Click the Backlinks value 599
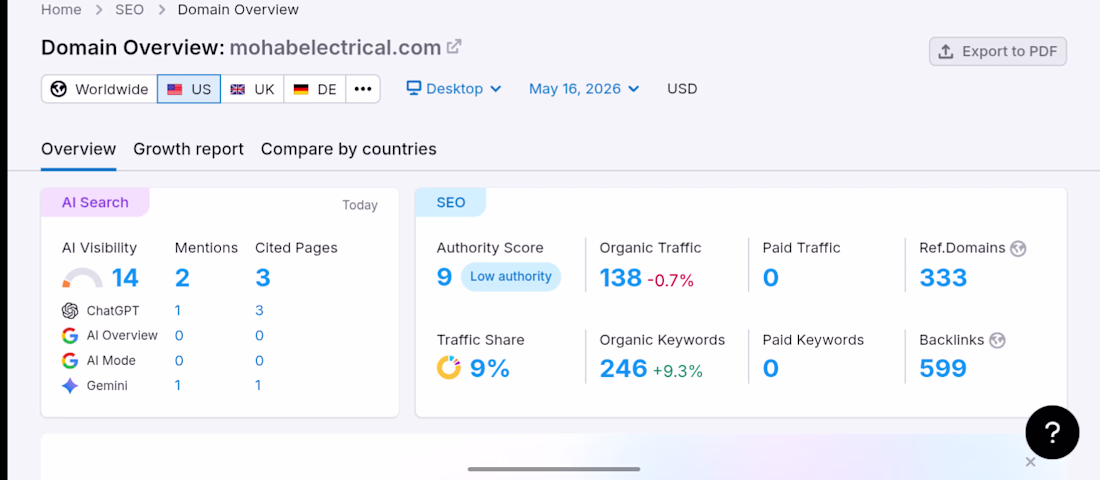1100x480 pixels. click(x=944, y=368)
